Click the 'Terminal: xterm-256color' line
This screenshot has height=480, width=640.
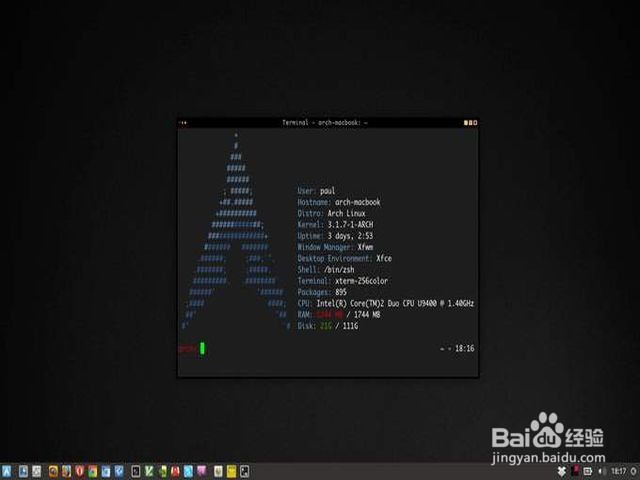point(342,281)
